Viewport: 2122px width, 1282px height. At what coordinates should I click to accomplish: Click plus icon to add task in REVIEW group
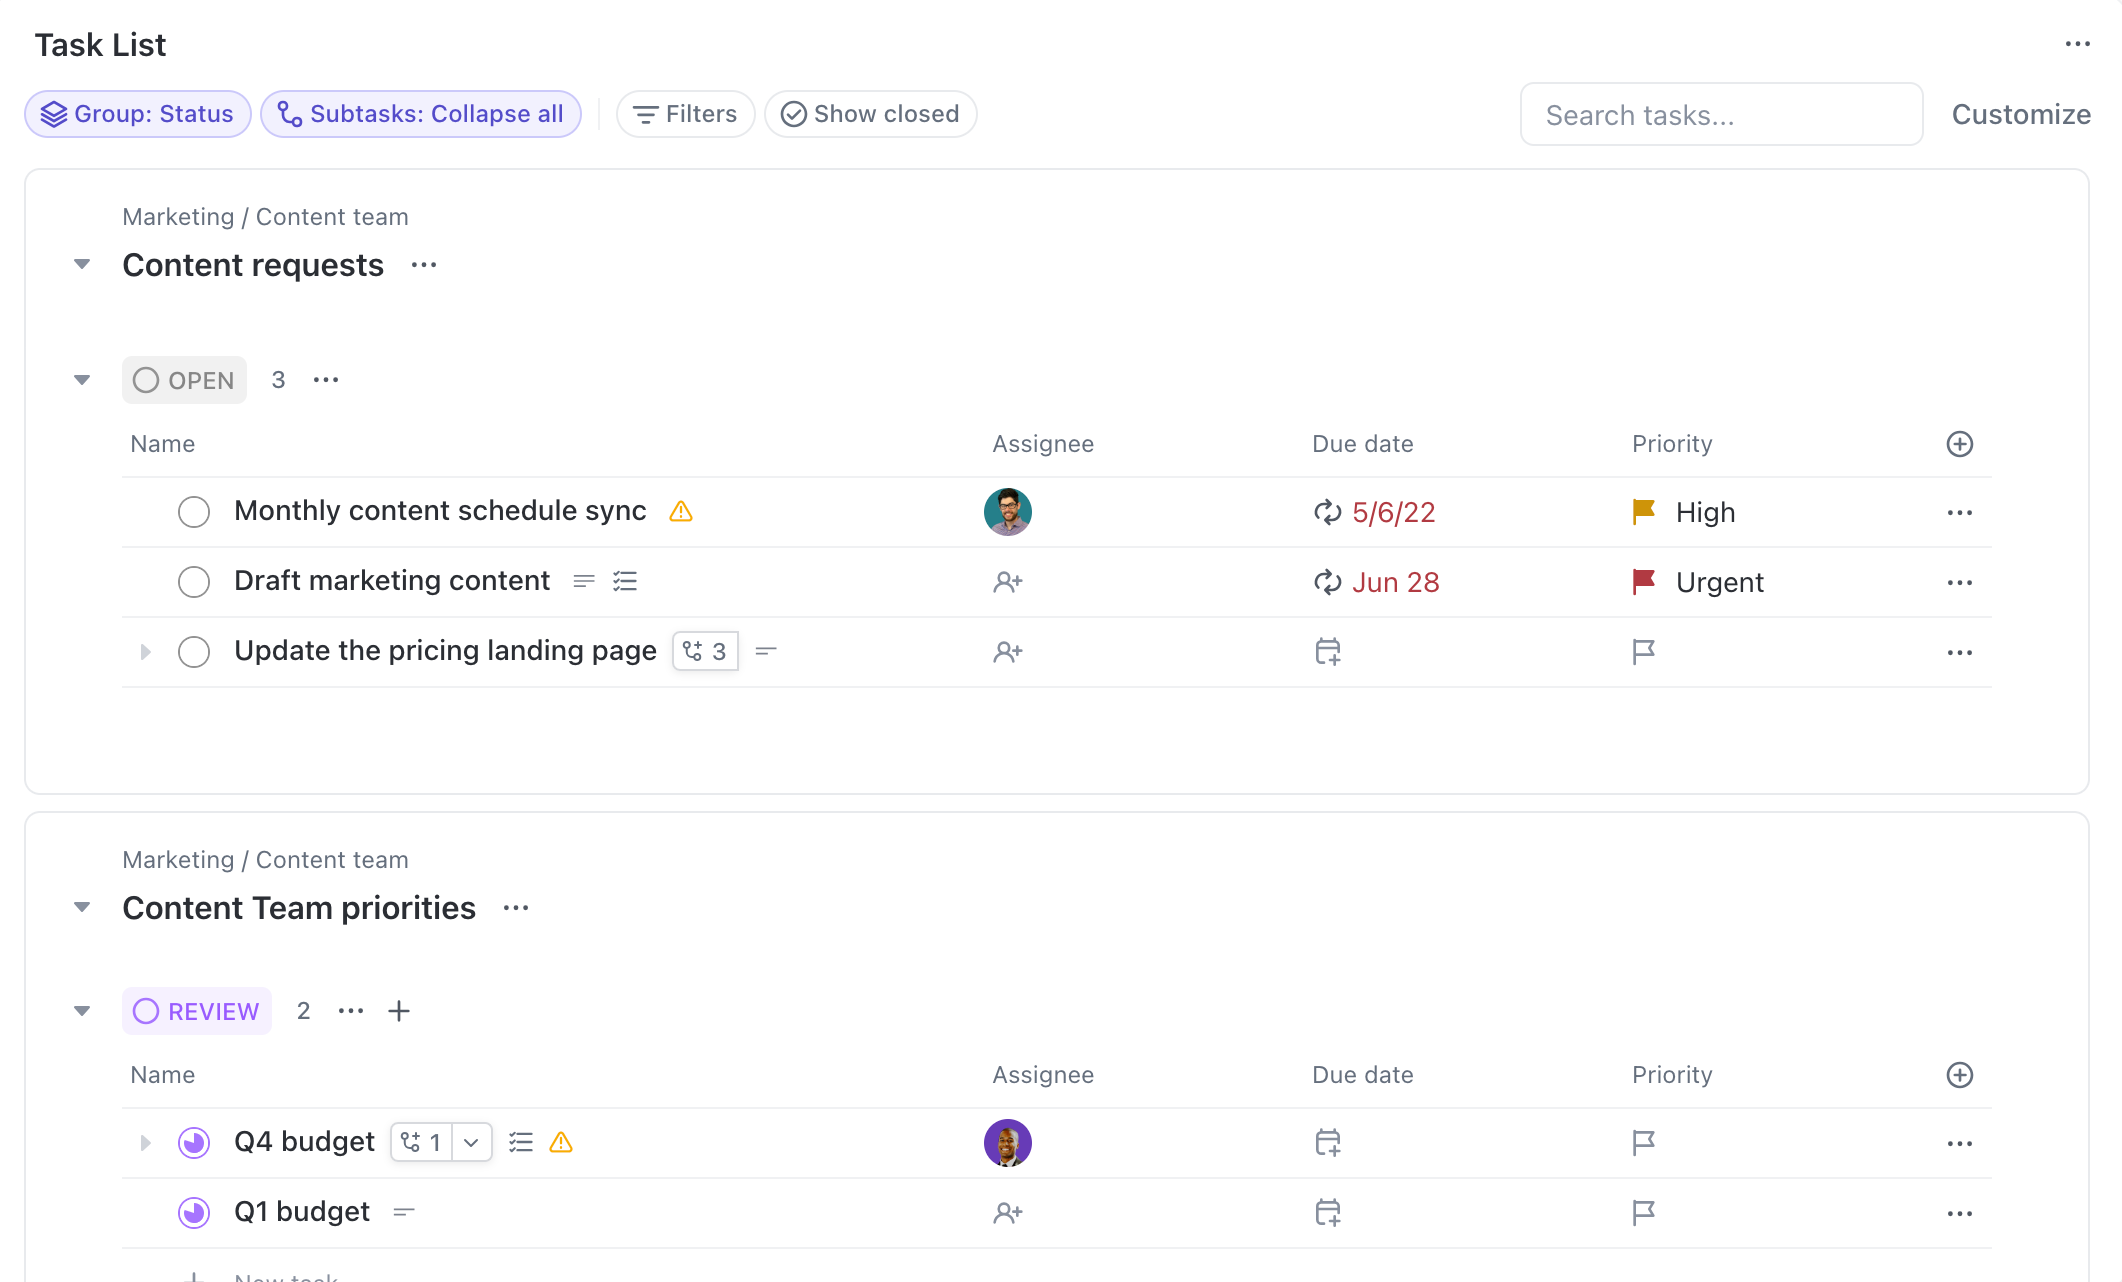pyautogui.click(x=399, y=1011)
